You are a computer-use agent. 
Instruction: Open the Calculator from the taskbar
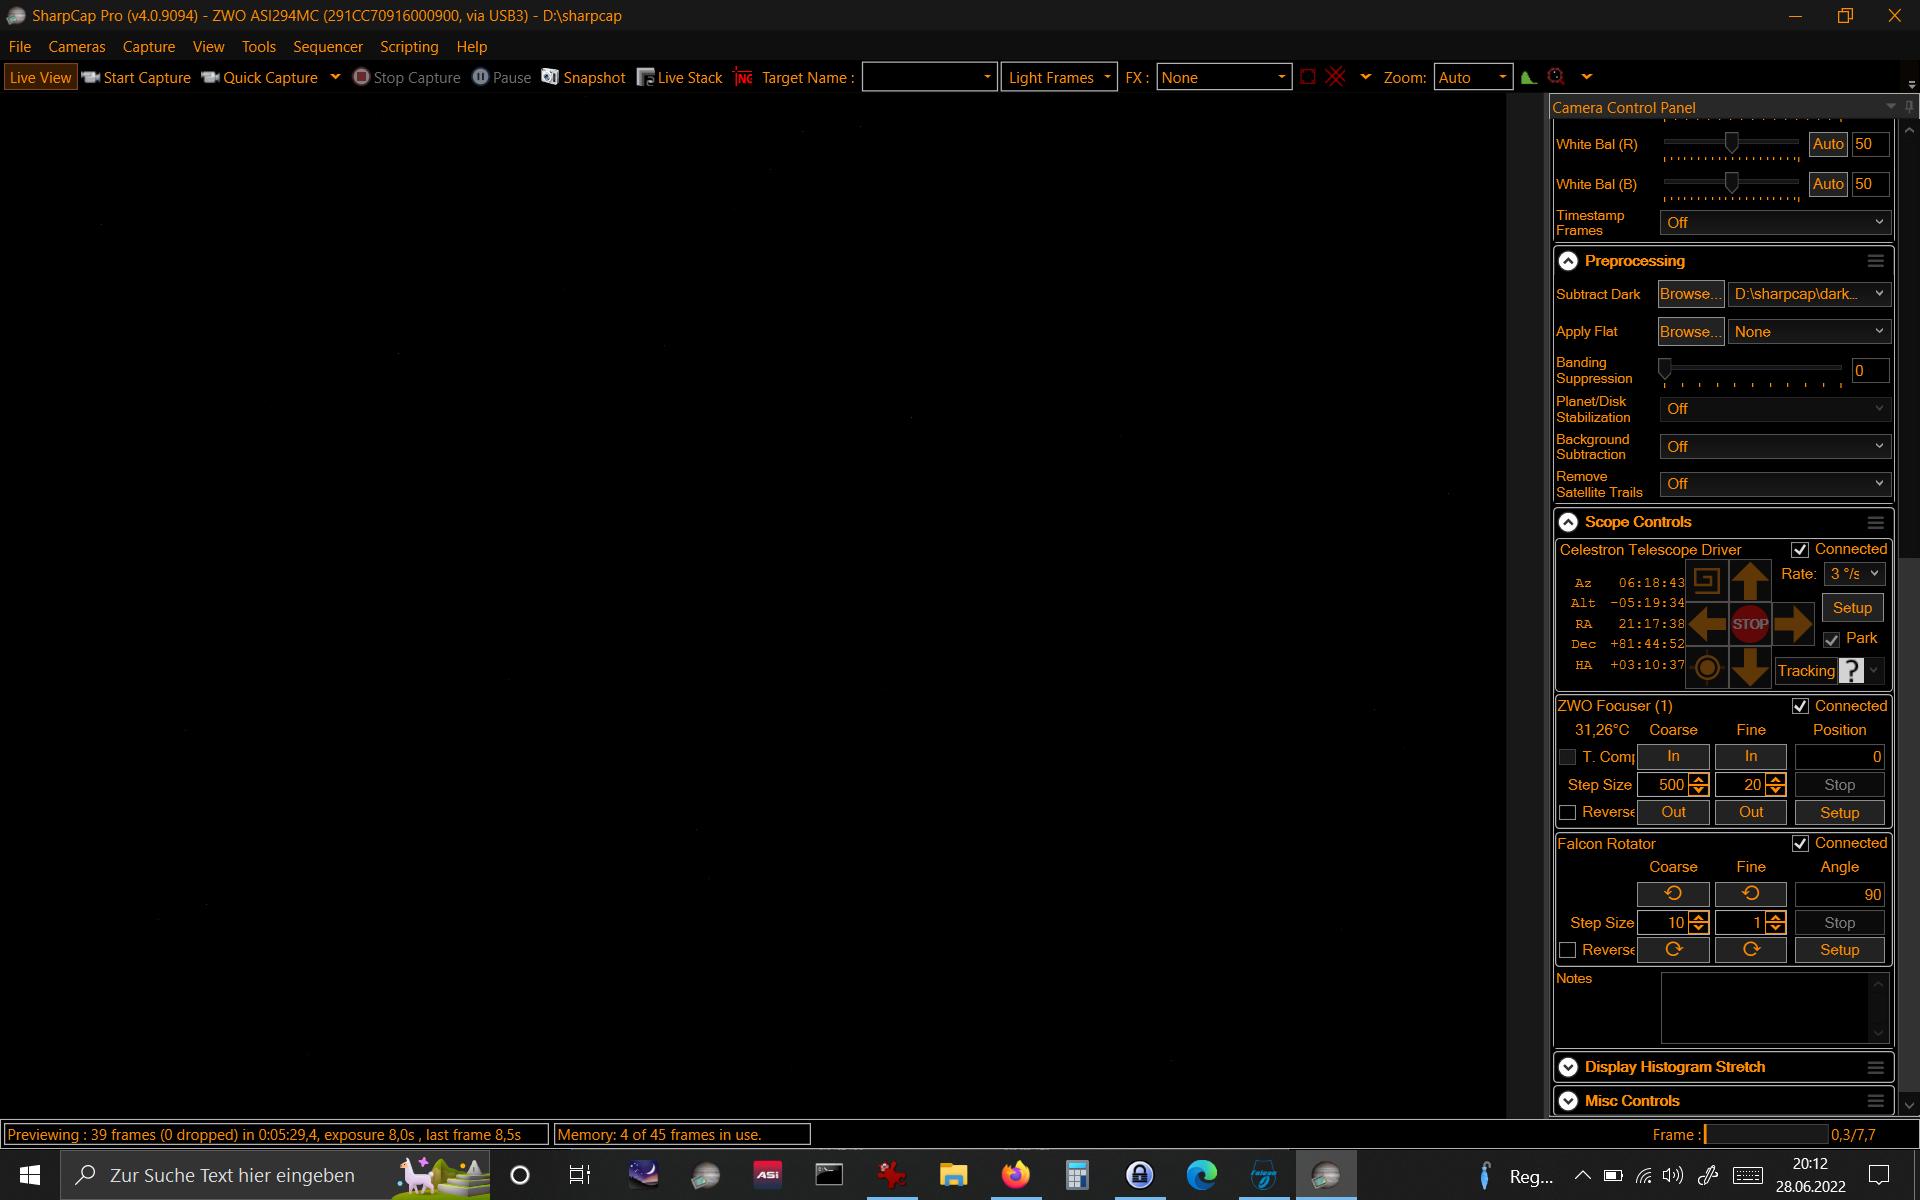pyautogui.click(x=1077, y=1175)
